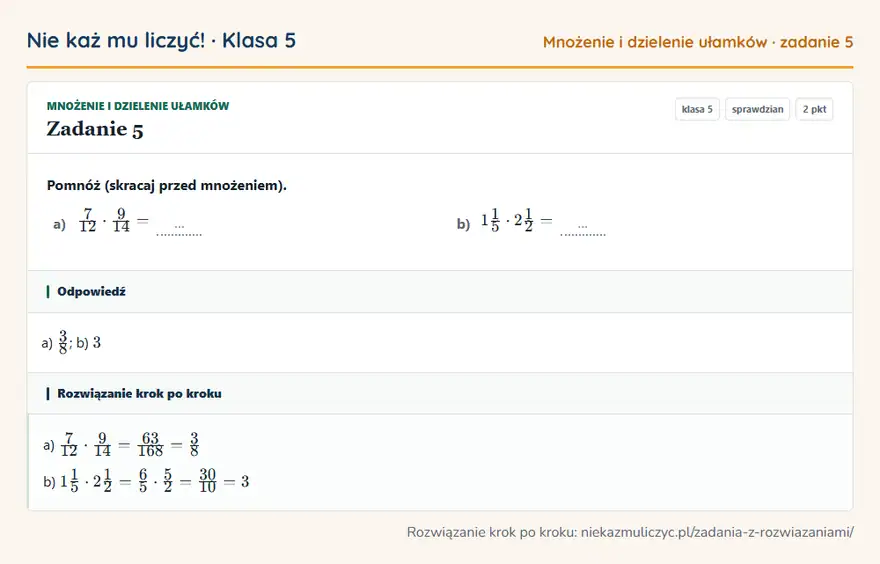Image resolution: width=880 pixels, height=564 pixels.
Task: Click 'Mnożenie i dzielenie ułamków · zadanie 5' header text
Action: click(698, 43)
